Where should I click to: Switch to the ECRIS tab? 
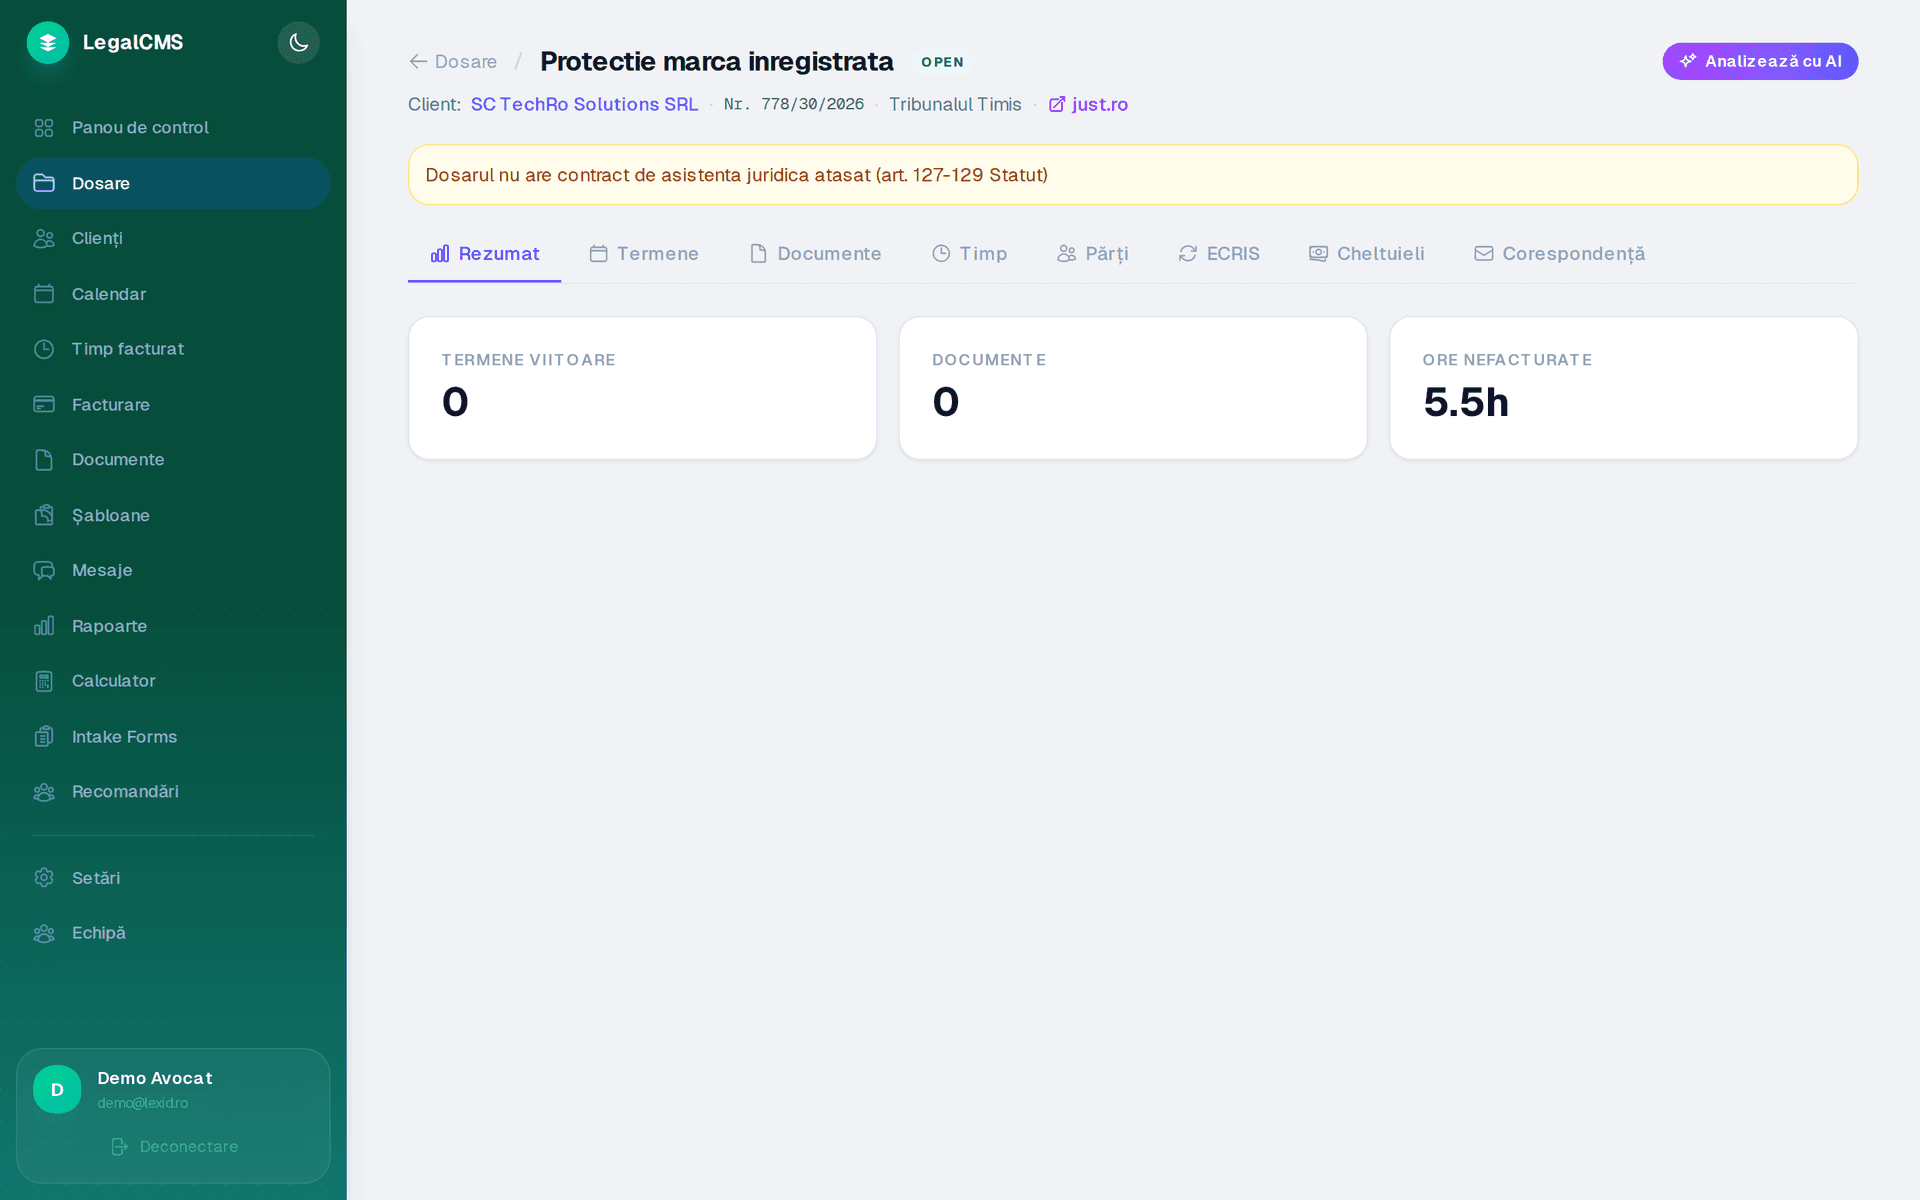tap(1218, 254)
